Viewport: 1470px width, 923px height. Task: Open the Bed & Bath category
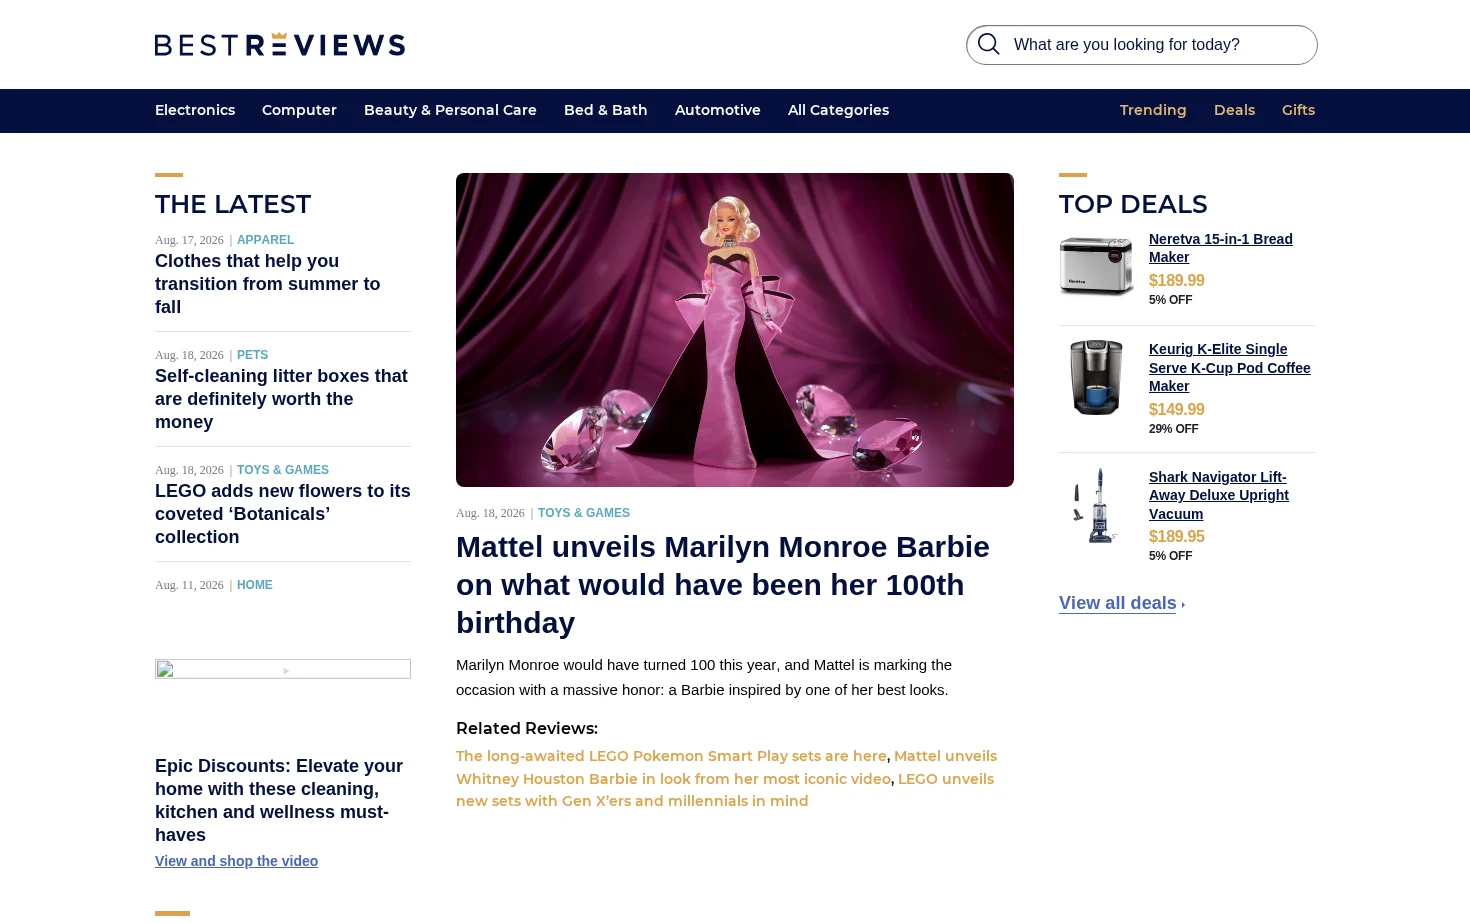(x=606, y=110)
